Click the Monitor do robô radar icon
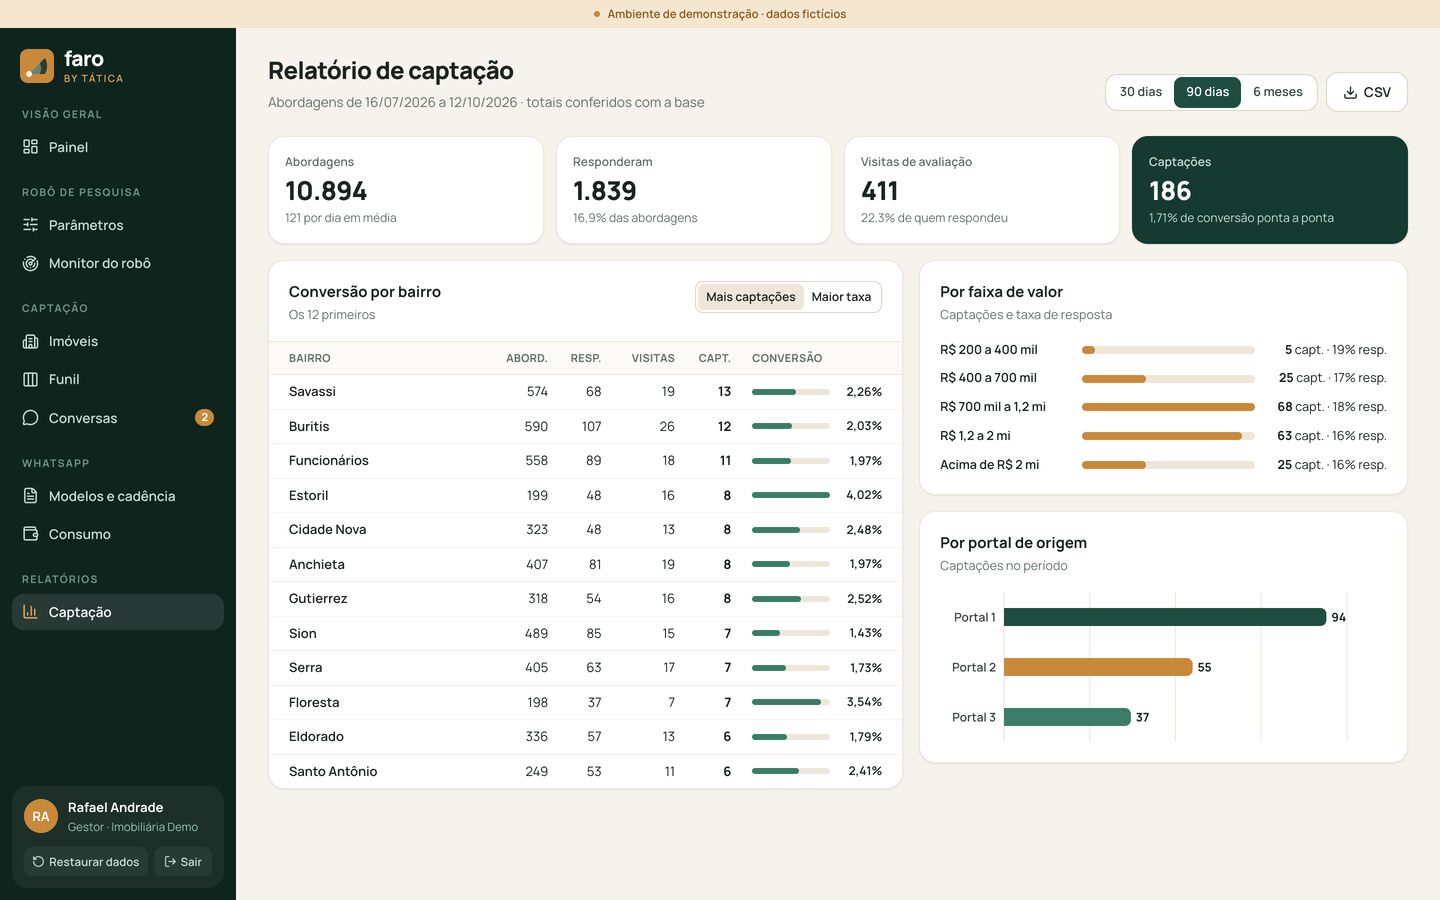1440x900 pixels. (30, 263)
